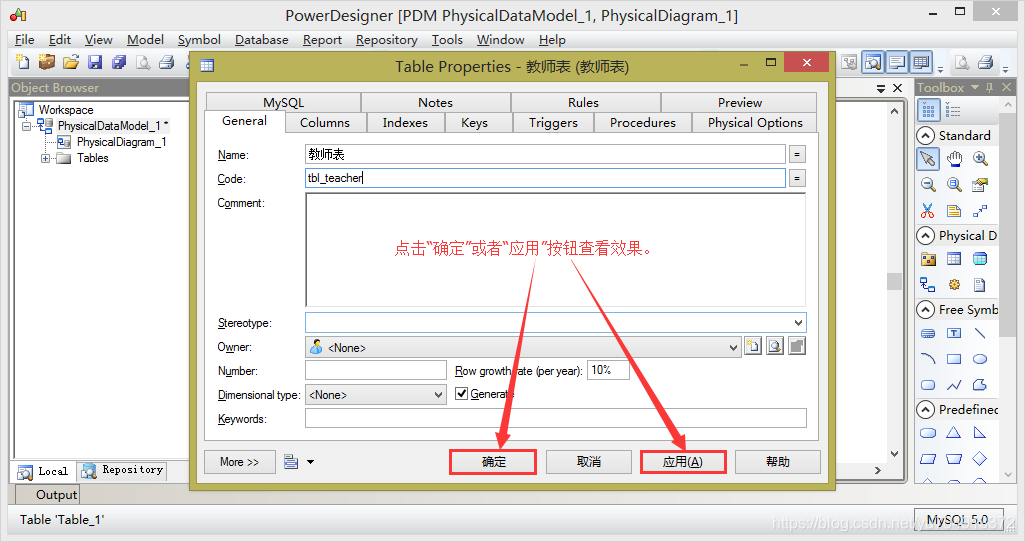Toggle the Generate checkbox
Screen dimensions: 1025x542
[462, 394]
